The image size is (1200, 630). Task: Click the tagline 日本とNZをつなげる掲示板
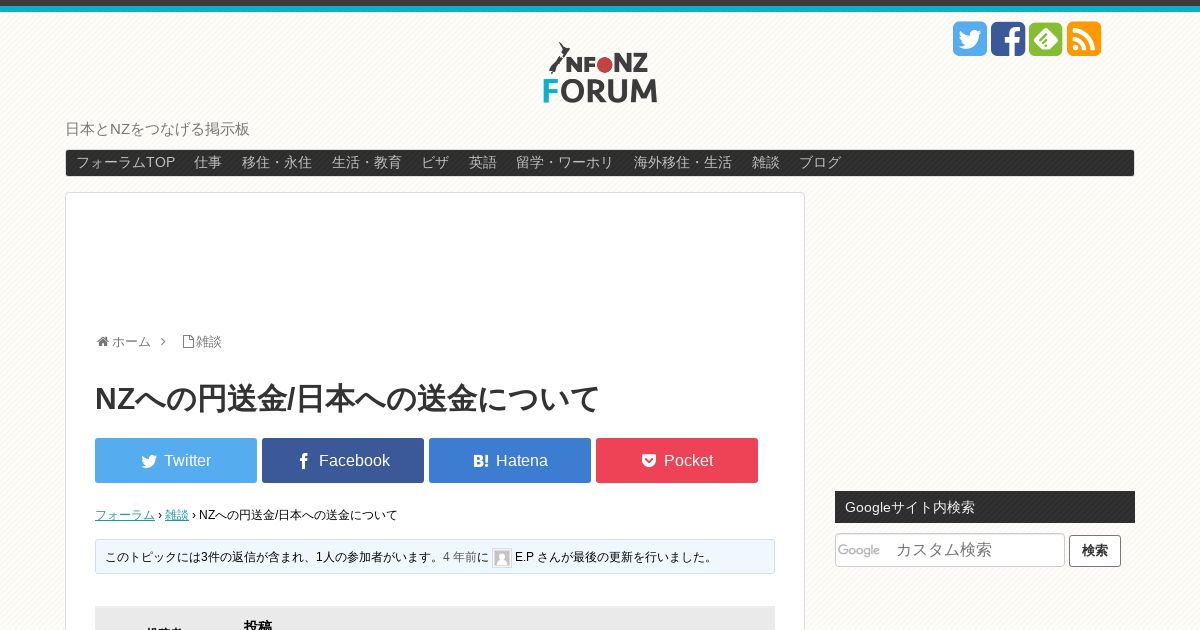point(157,129)
